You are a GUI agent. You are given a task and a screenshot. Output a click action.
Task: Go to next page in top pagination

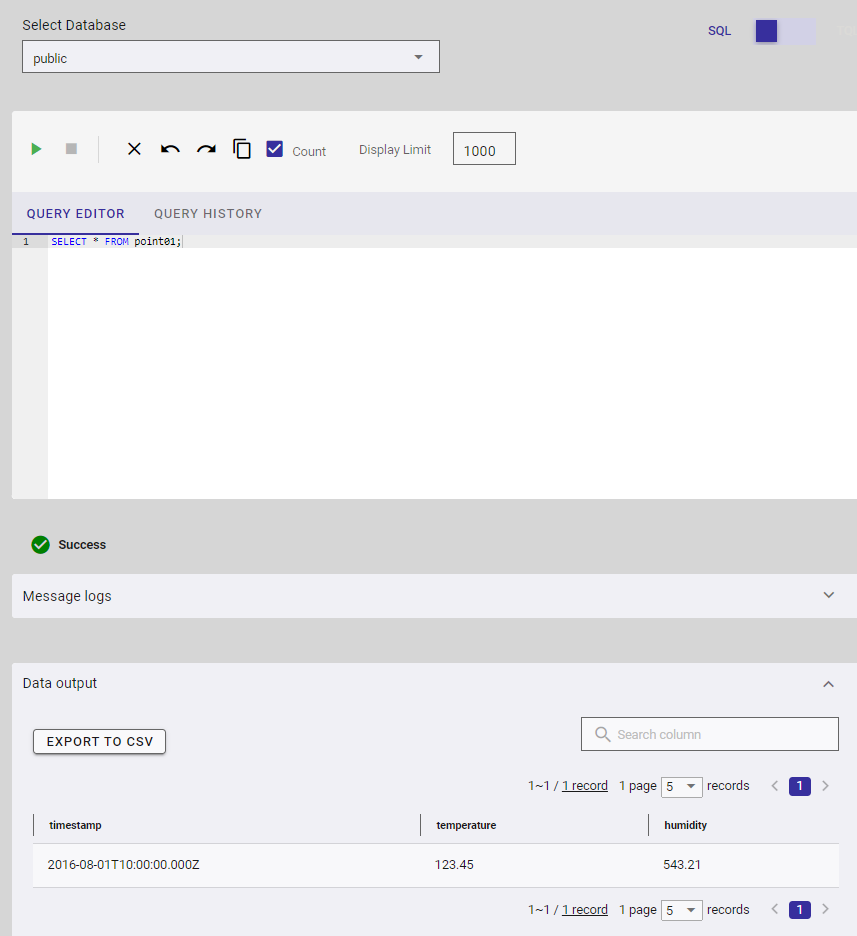click(x=825, y=786)
